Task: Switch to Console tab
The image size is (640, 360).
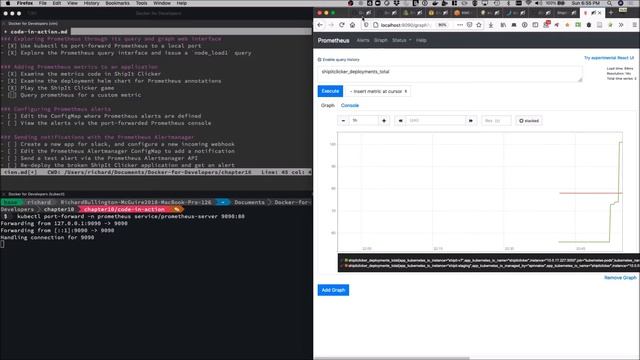Action: pyautogui.click(x=350, y=105)
